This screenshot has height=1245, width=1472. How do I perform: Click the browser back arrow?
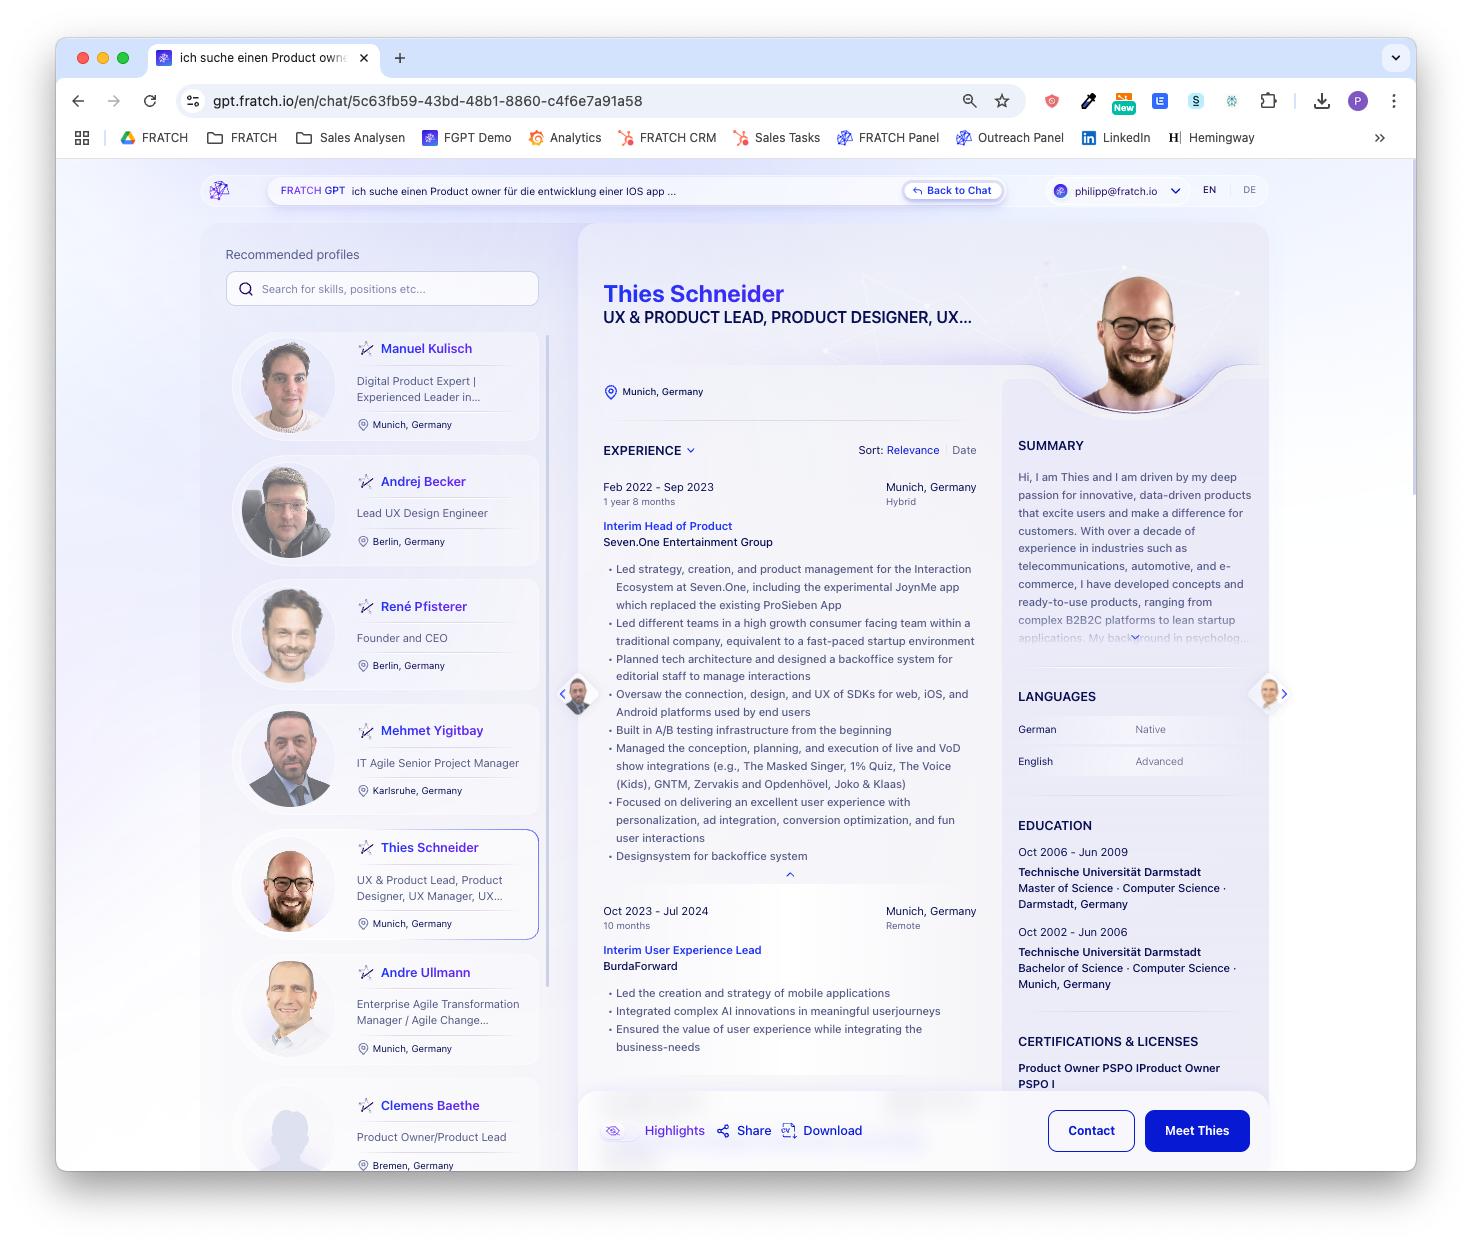click(x=78, y=101)
